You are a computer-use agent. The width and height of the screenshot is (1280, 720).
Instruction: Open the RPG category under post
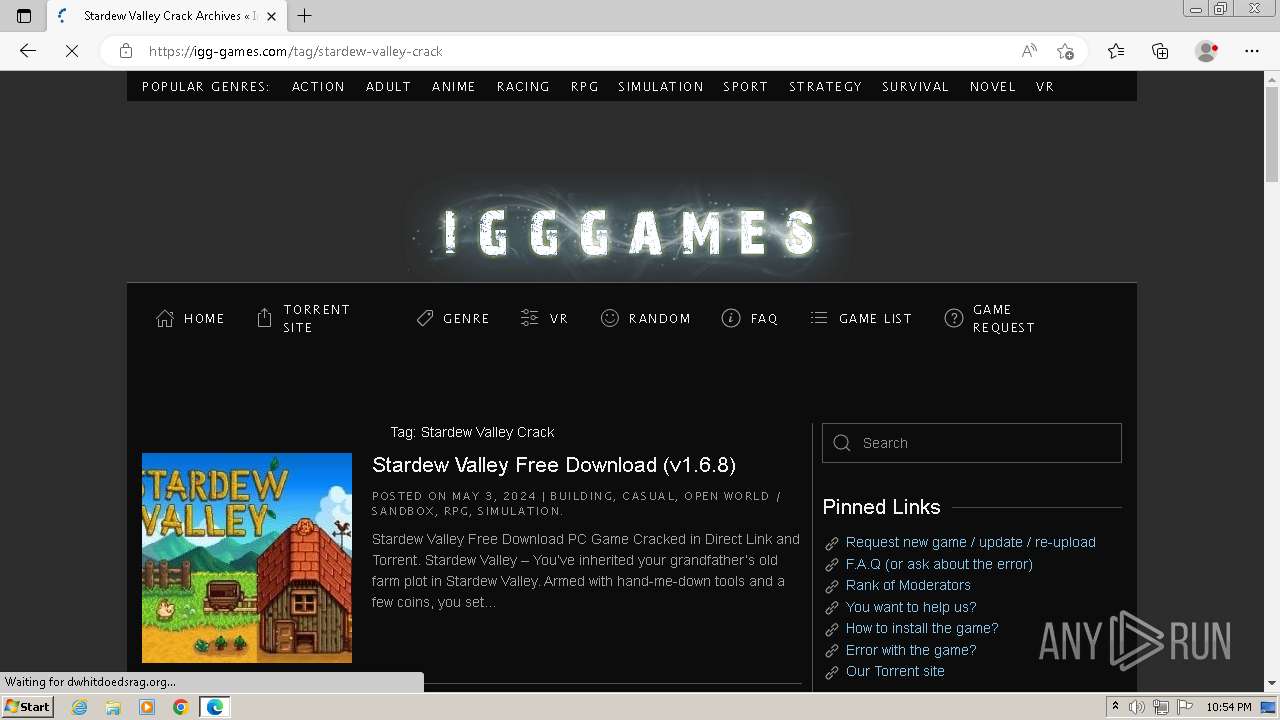coord(456,511)
